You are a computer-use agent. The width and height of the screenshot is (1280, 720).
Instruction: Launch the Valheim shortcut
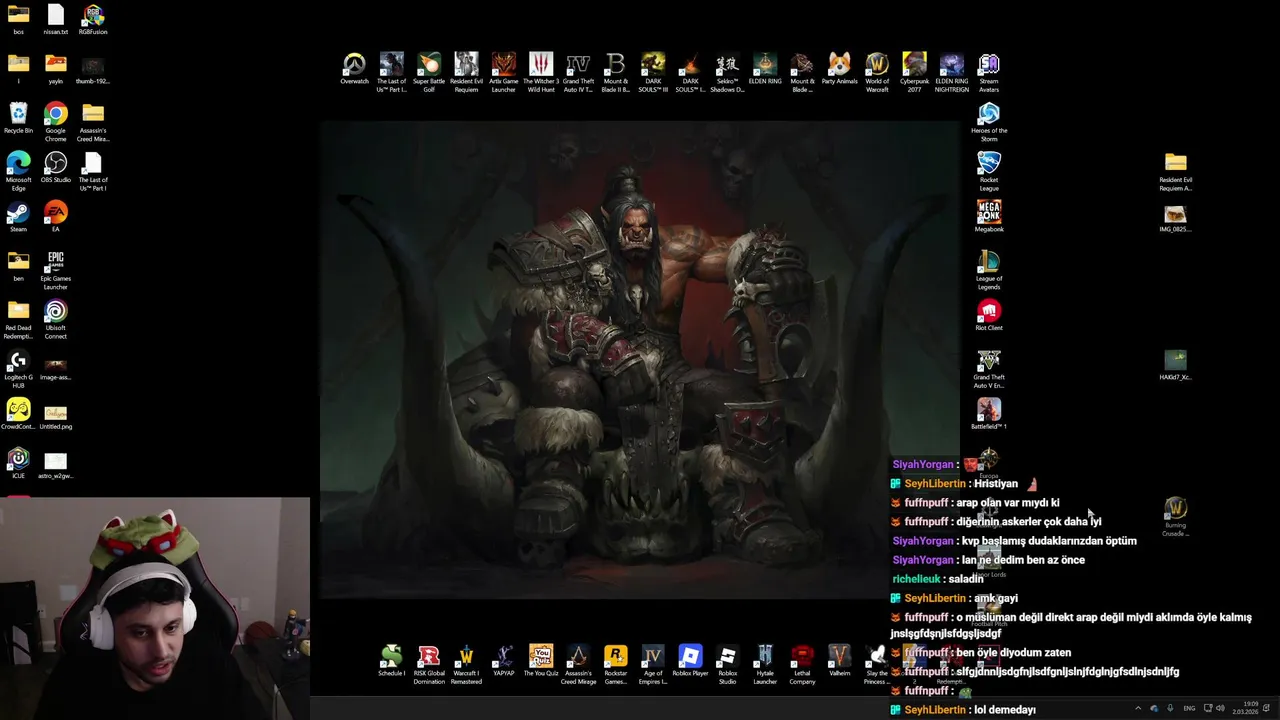click(x=840, y=661)
